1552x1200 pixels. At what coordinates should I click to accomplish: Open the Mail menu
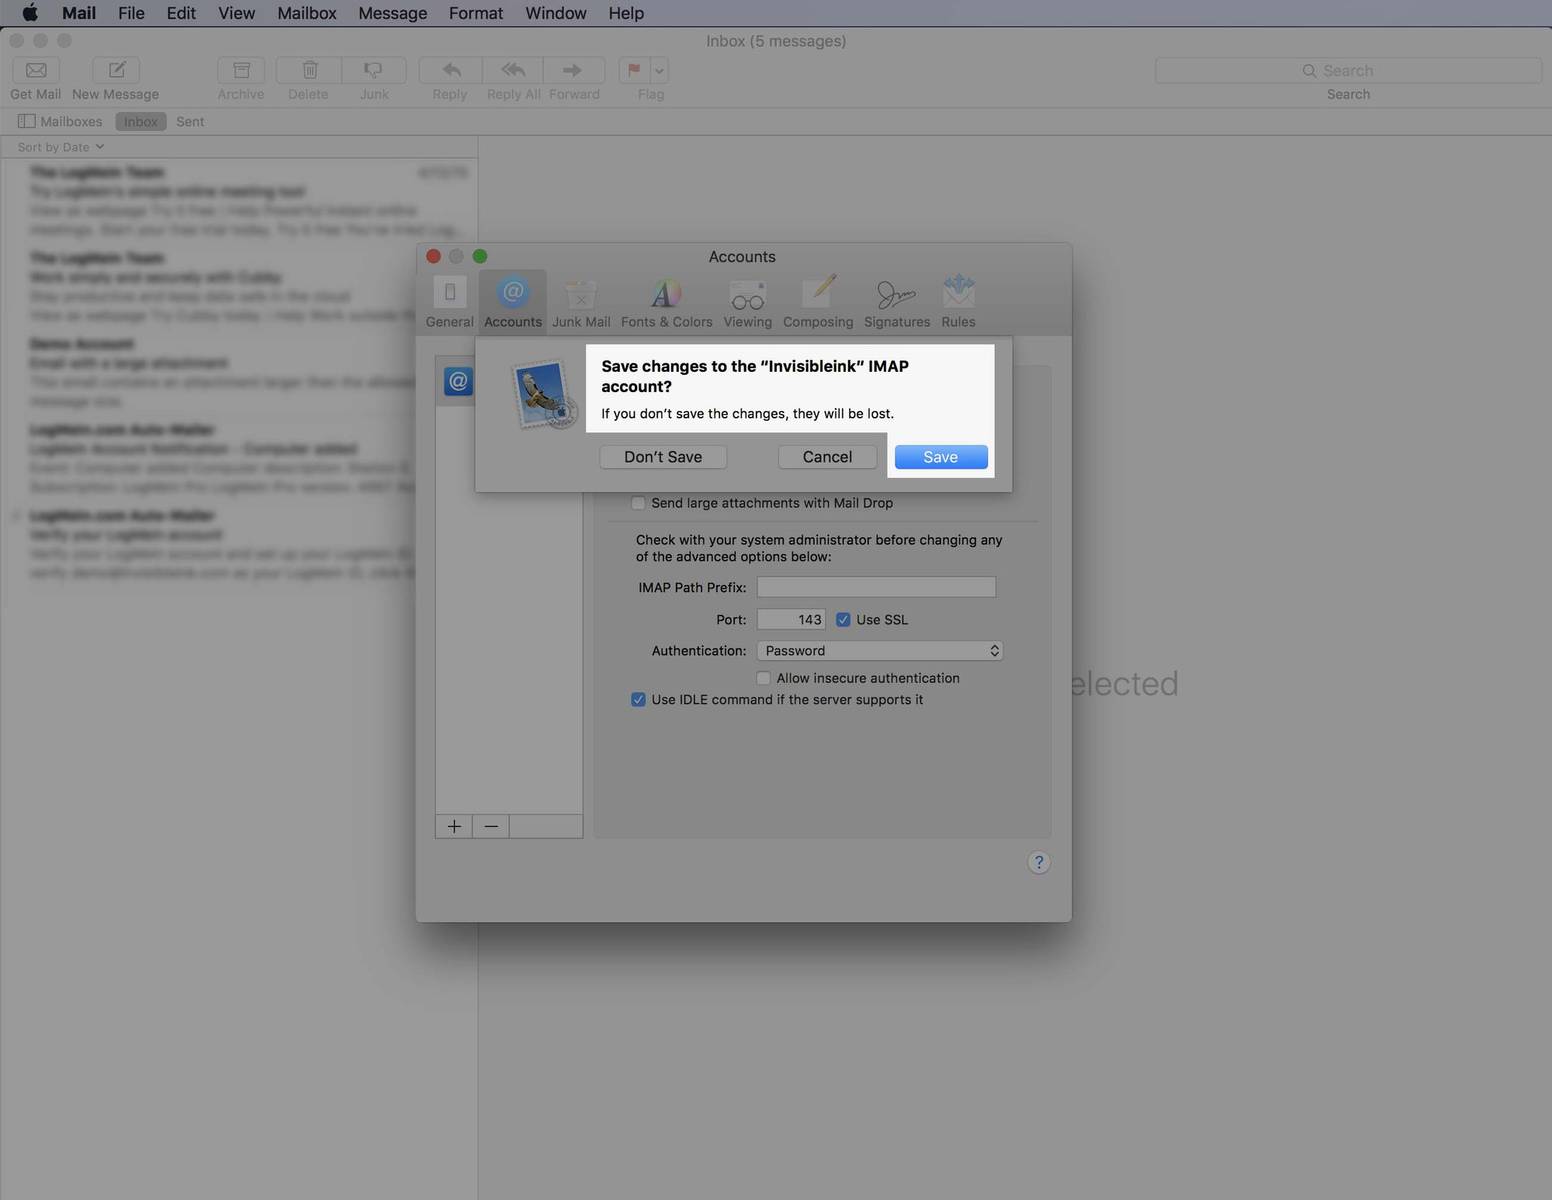click(79, 13)
